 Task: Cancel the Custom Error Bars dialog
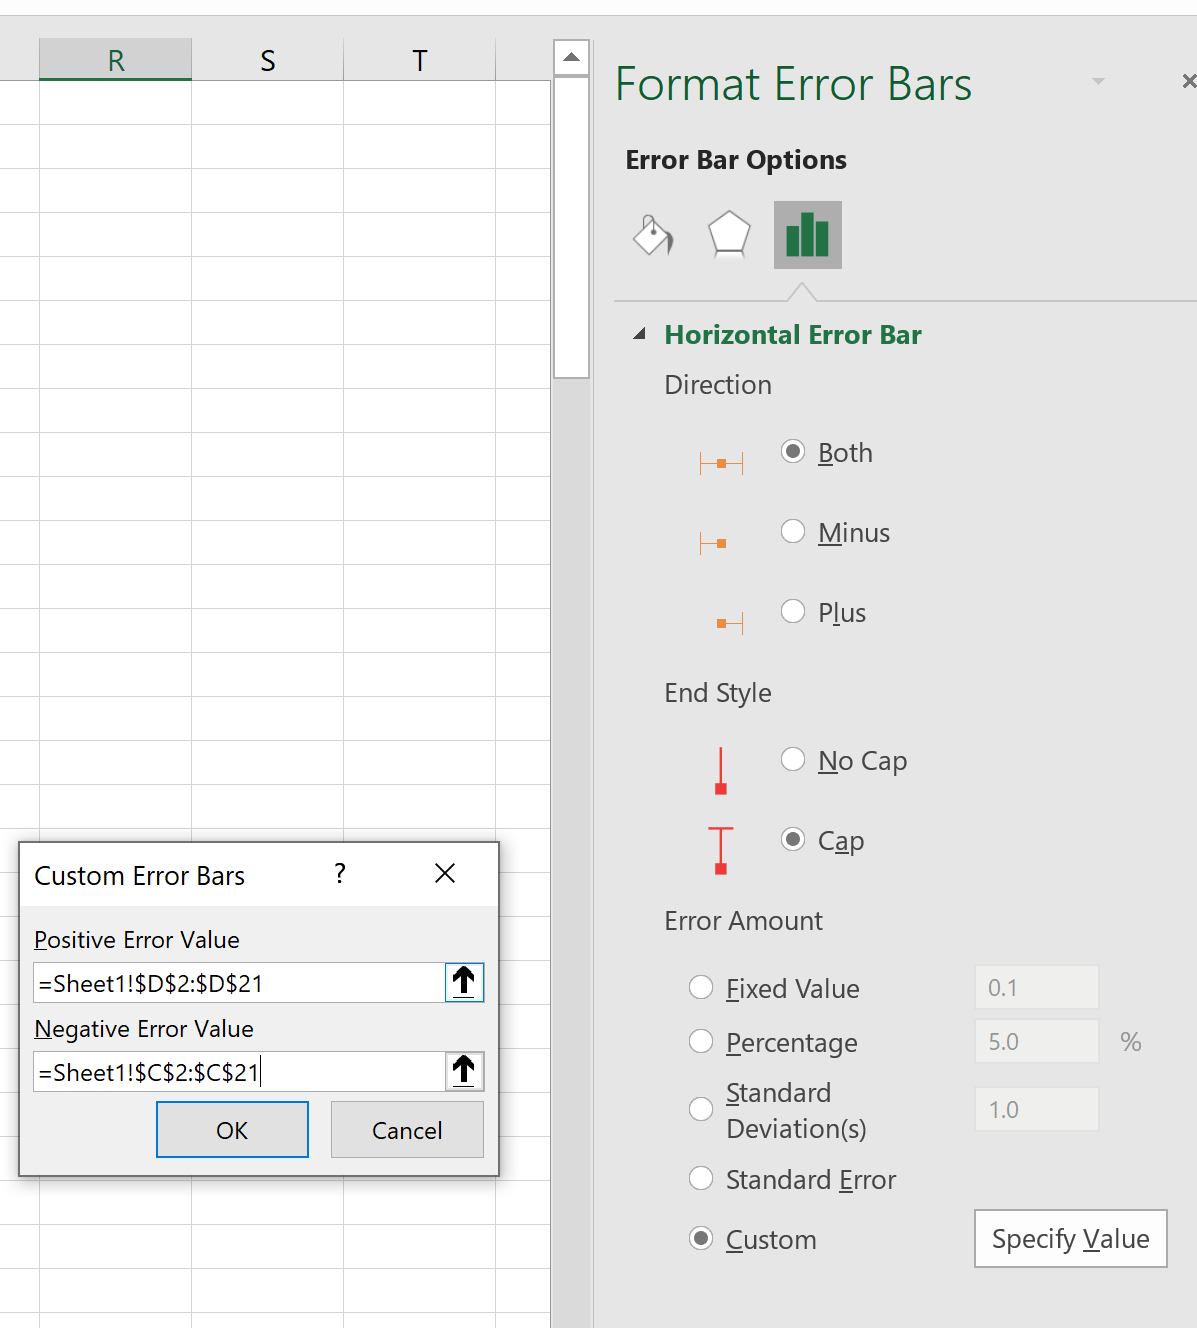[407, 1129]
